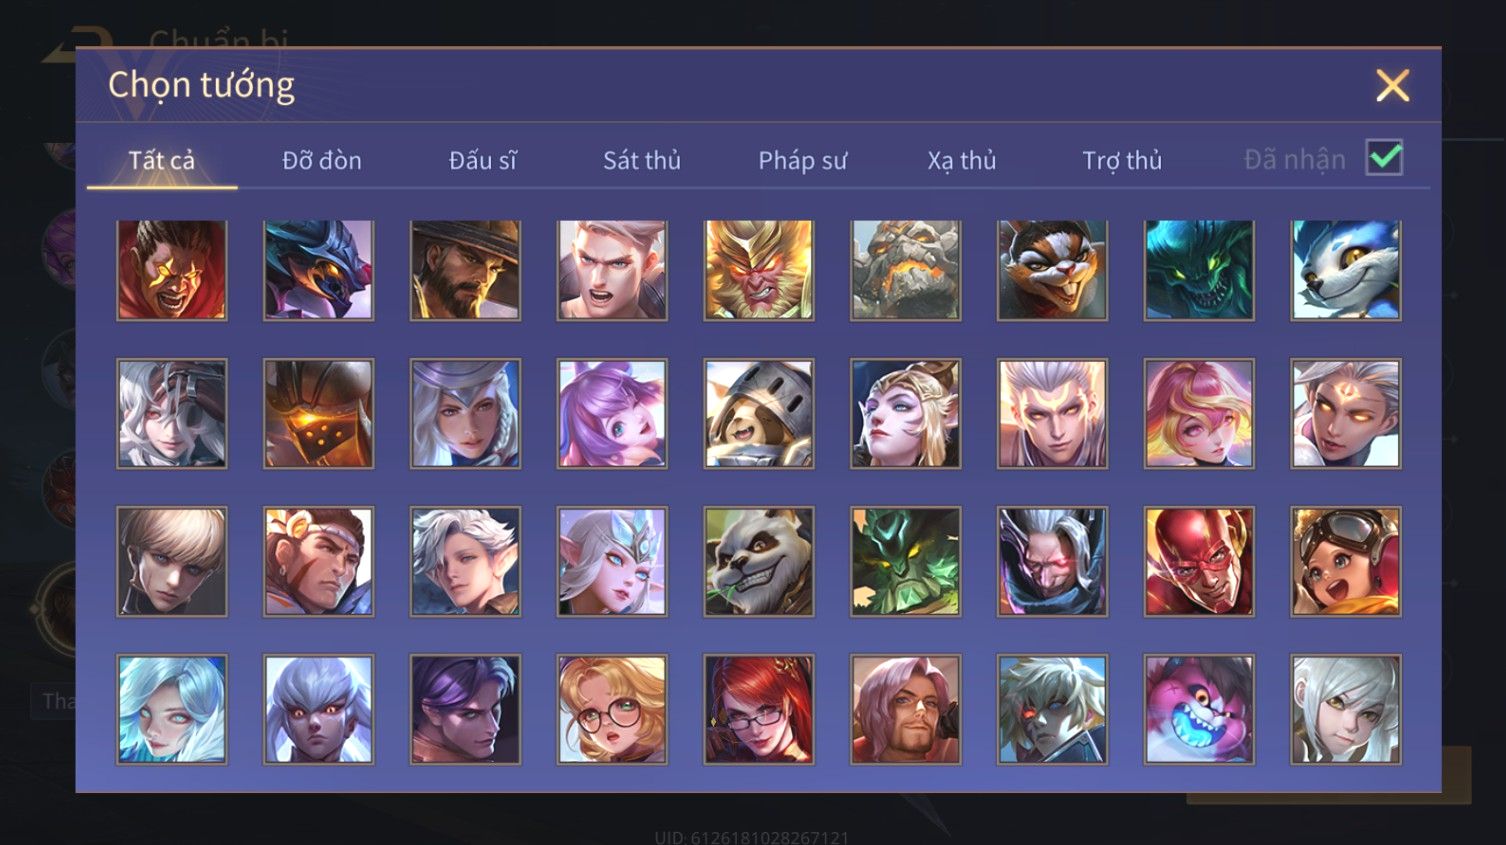This screenshot has width=1506, height=845.
Task: Select the pink grinning cat monster hero
Action: pyautogui.click(x=1198, y=709)
